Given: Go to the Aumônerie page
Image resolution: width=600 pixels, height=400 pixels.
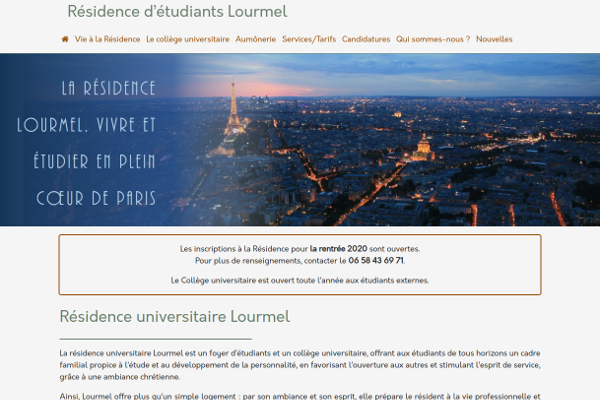Looking at the screenshot, I should pyautogui.click(x=256, y=39).
